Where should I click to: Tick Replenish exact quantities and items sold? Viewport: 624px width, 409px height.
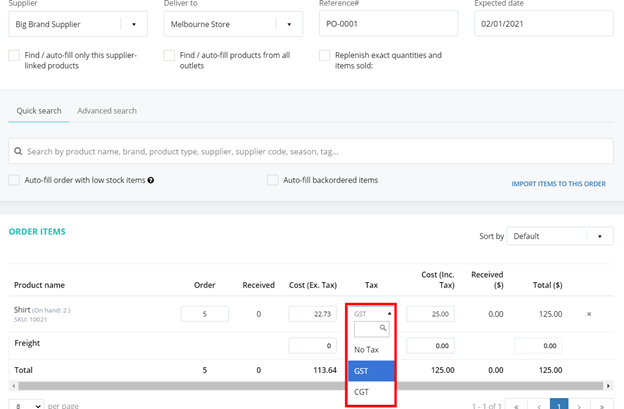[x=324, y=55]
